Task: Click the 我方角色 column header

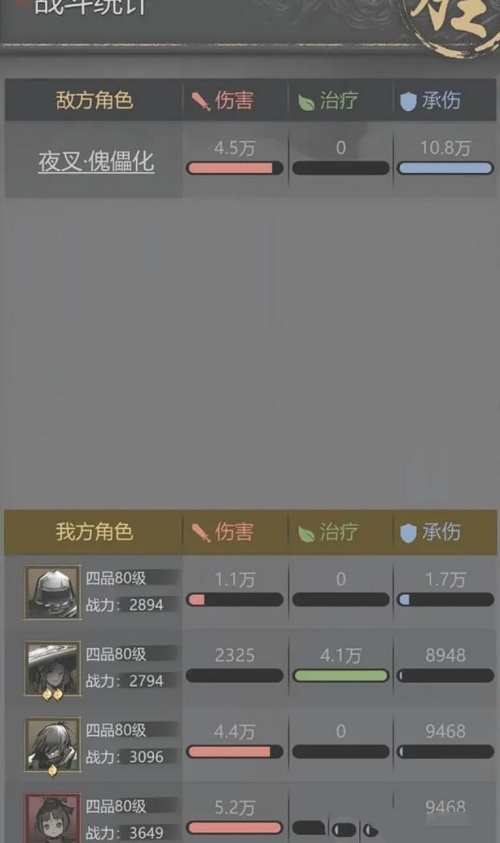Action: click(94, 532)
